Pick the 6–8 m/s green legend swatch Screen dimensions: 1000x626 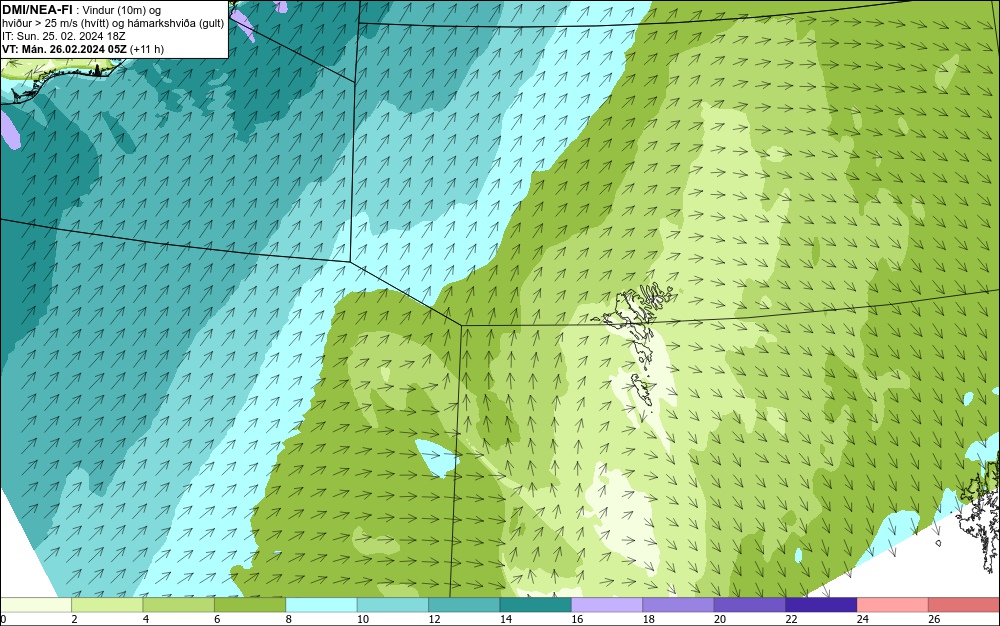click(250, 605)
